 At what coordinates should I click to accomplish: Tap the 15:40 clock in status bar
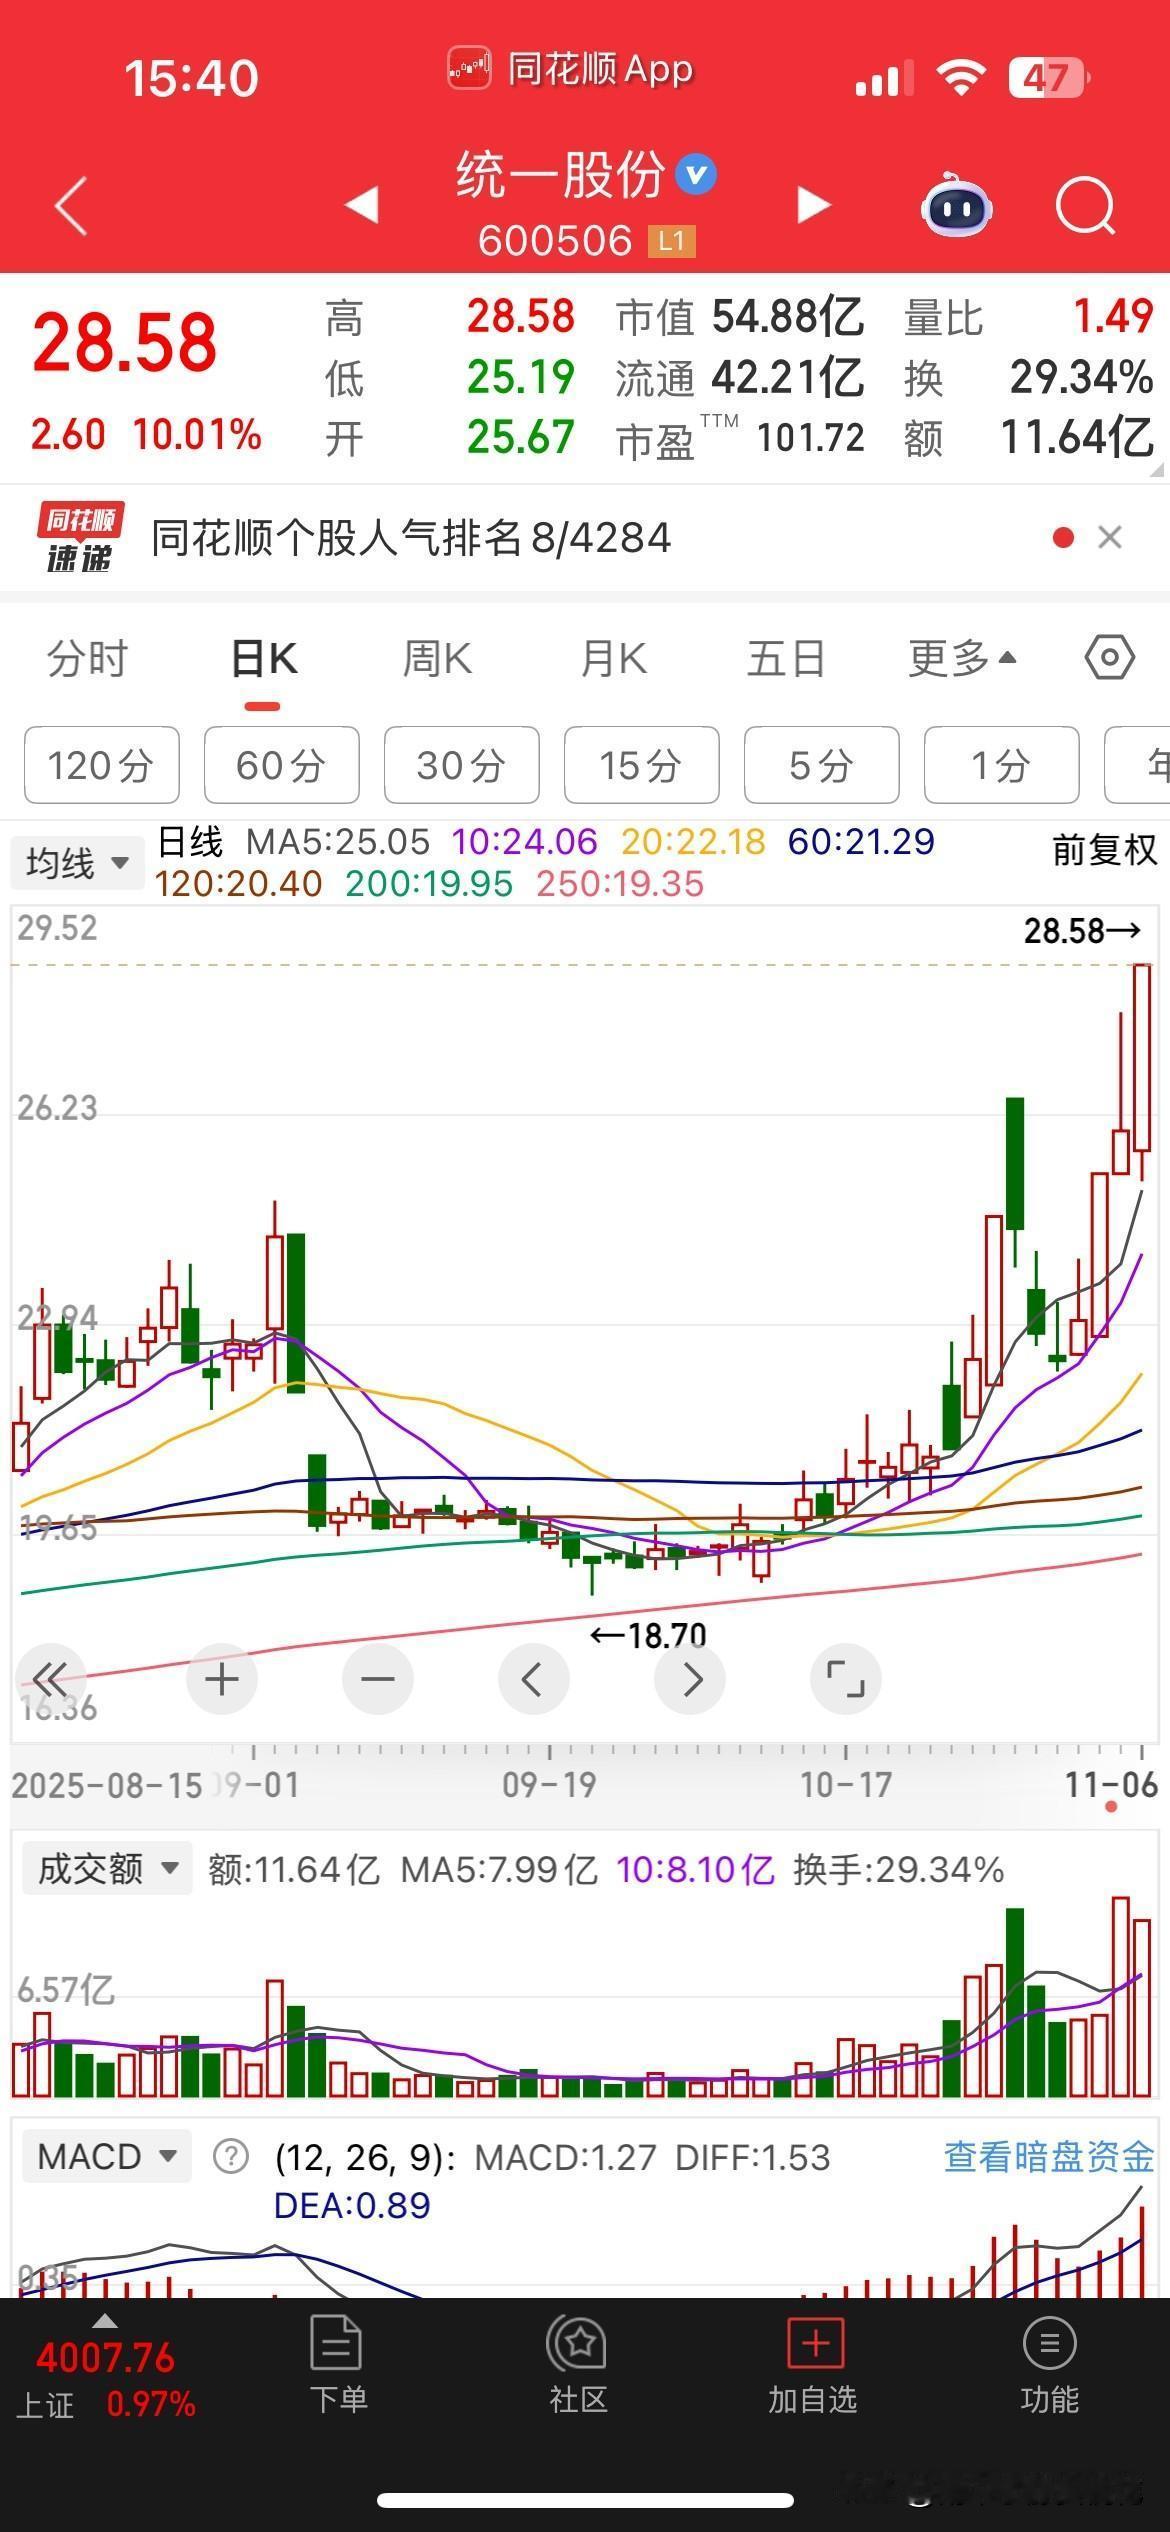191,78
